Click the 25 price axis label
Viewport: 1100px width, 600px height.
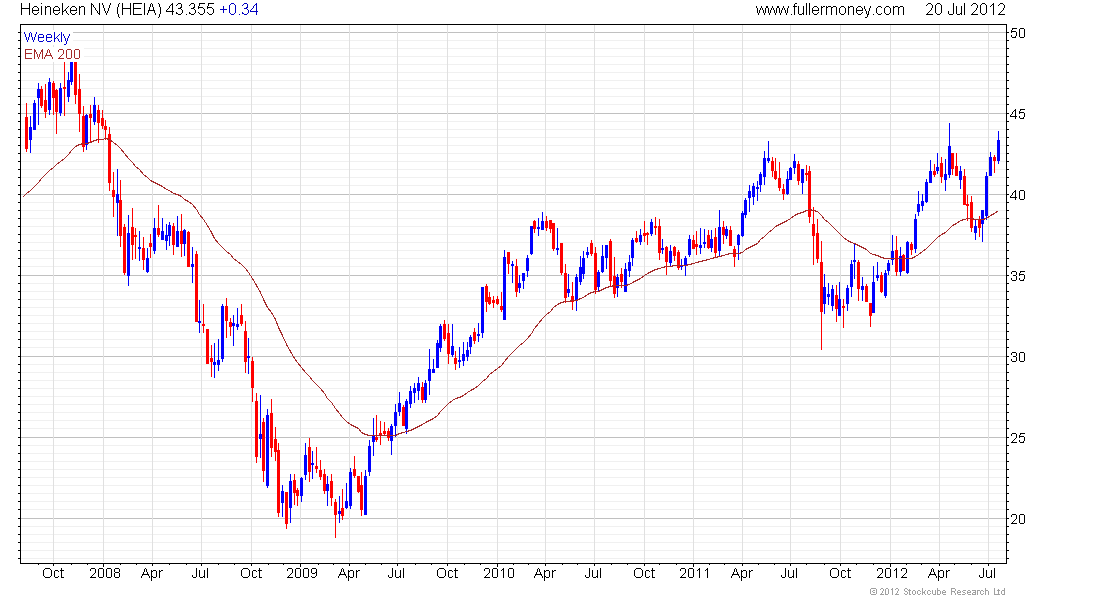[x=1018, y=438]
